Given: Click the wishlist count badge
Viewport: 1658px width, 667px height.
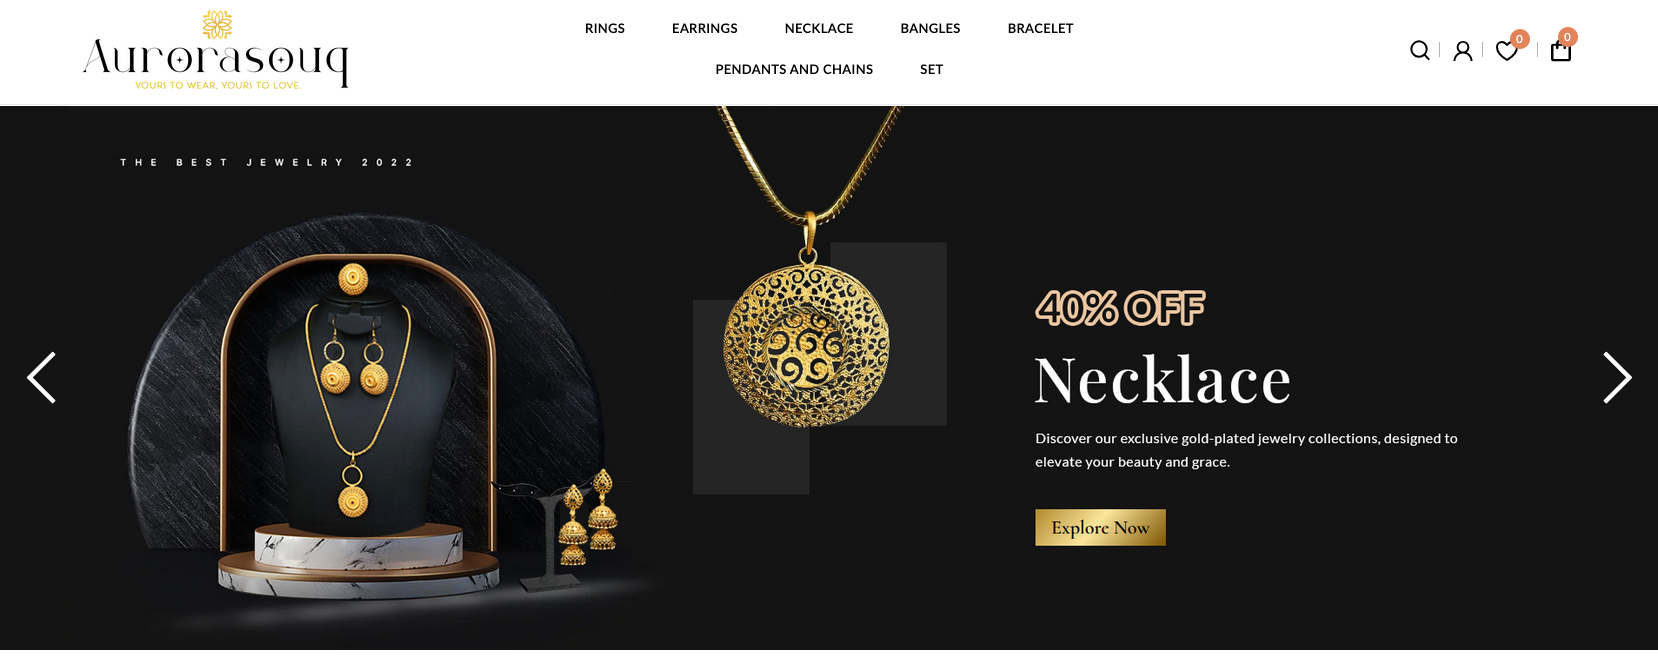Looking at the screenshot, I should (x=1519, y=39).
